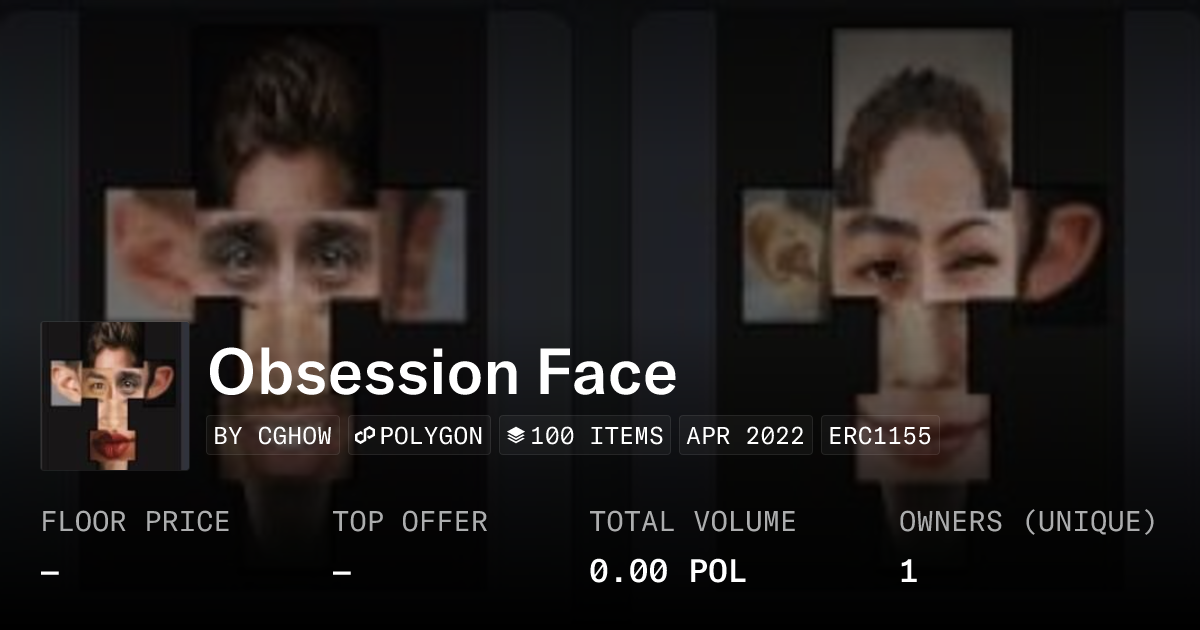
Task: Click the OWNERS (UNIQUE) stat label
Action: click(x=1028, y=522)
